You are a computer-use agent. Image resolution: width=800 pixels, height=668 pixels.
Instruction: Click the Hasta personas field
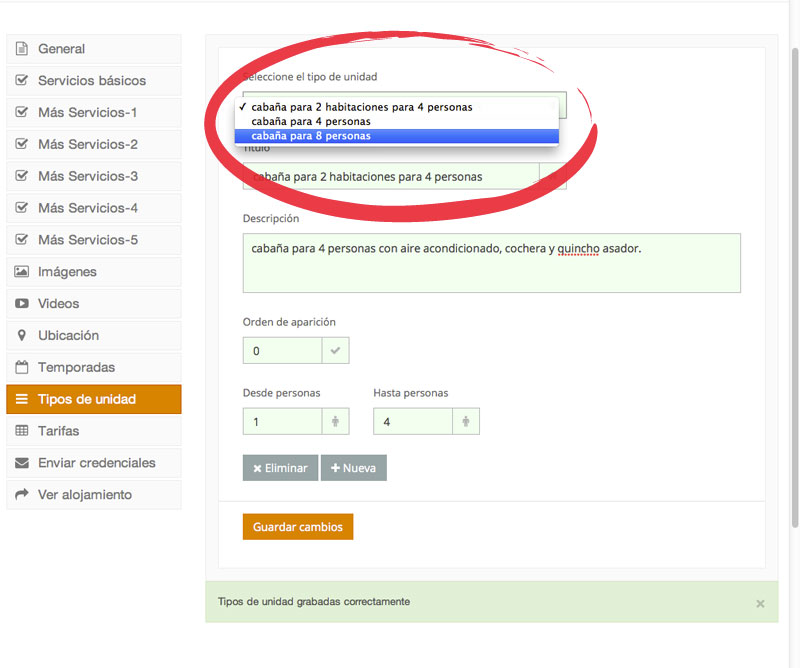(413, 422)
